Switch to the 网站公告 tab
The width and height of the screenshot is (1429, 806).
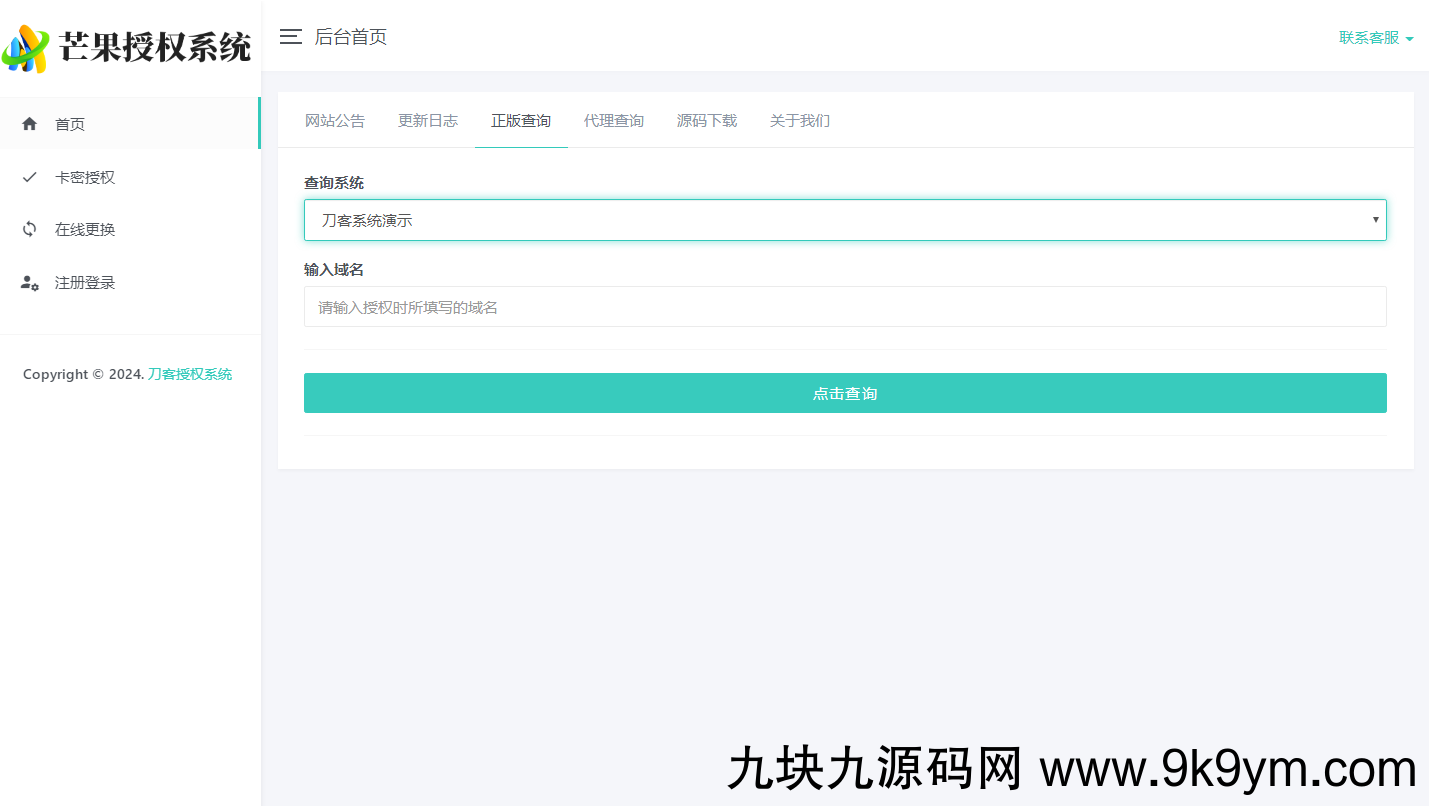(335, 121)
